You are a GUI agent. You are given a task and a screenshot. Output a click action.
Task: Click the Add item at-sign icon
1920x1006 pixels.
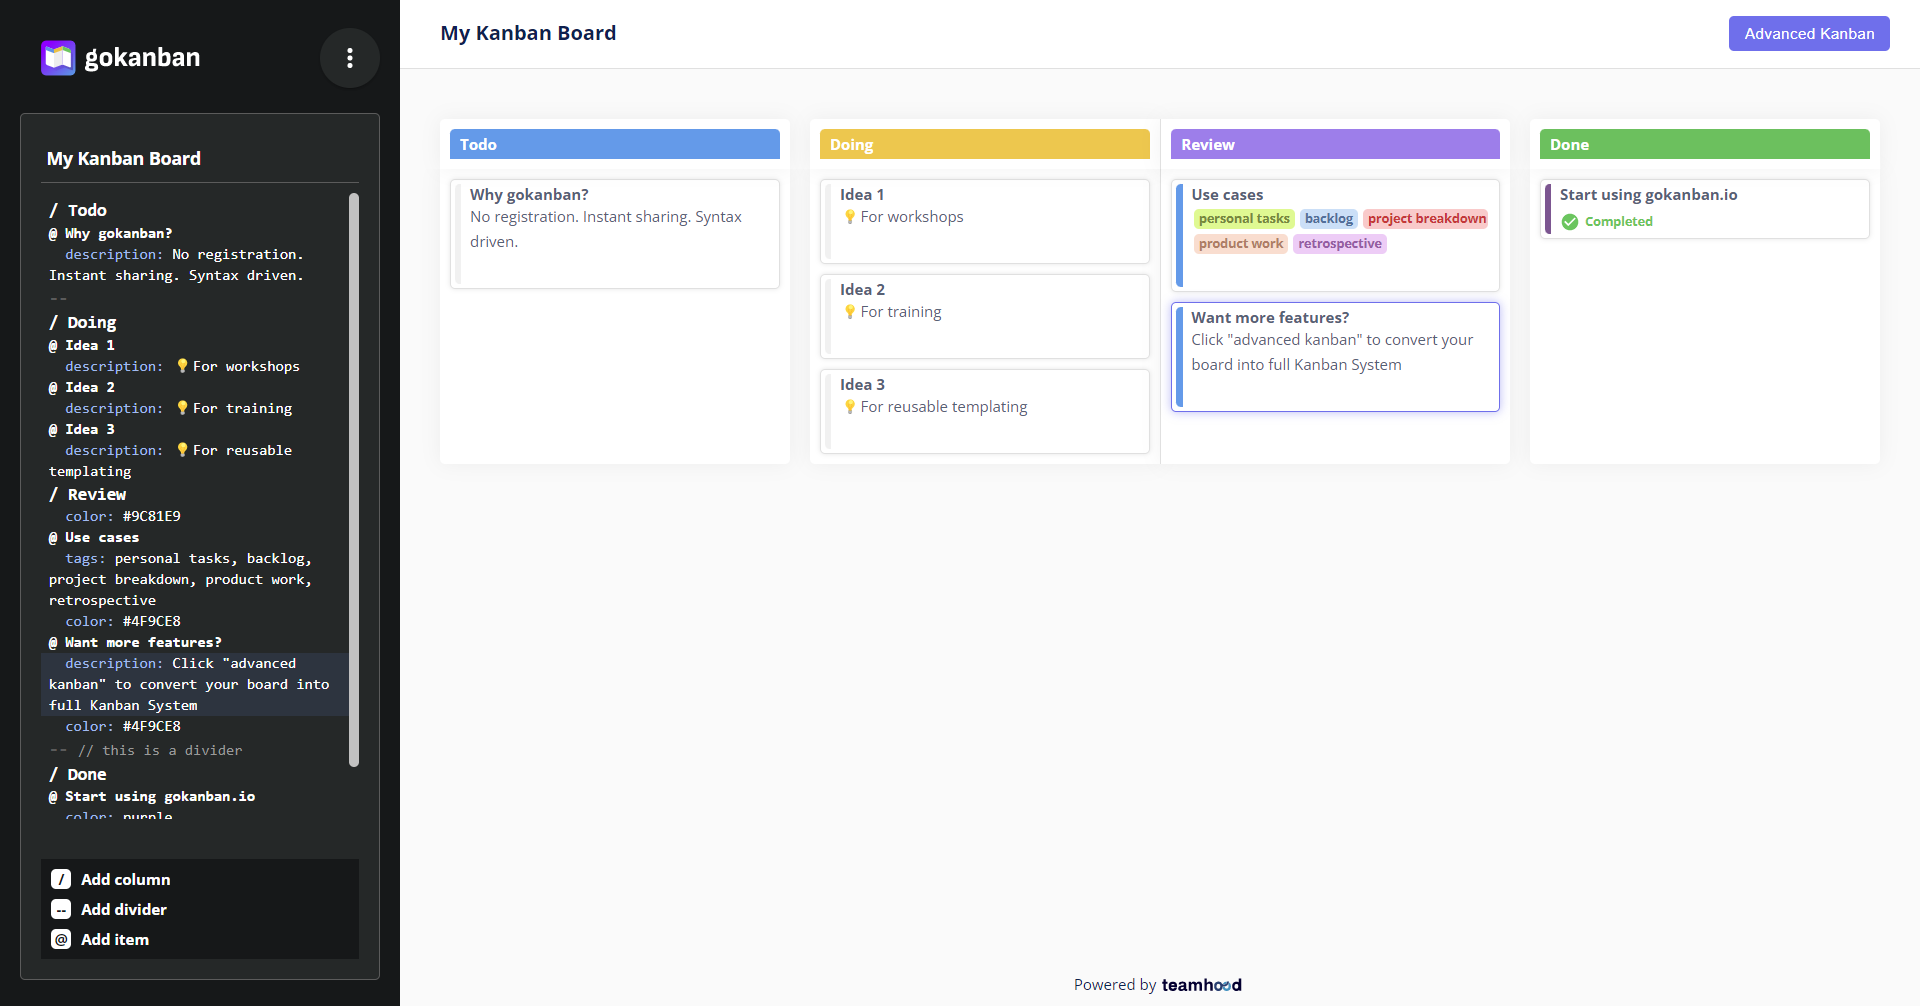pos(61,939)
